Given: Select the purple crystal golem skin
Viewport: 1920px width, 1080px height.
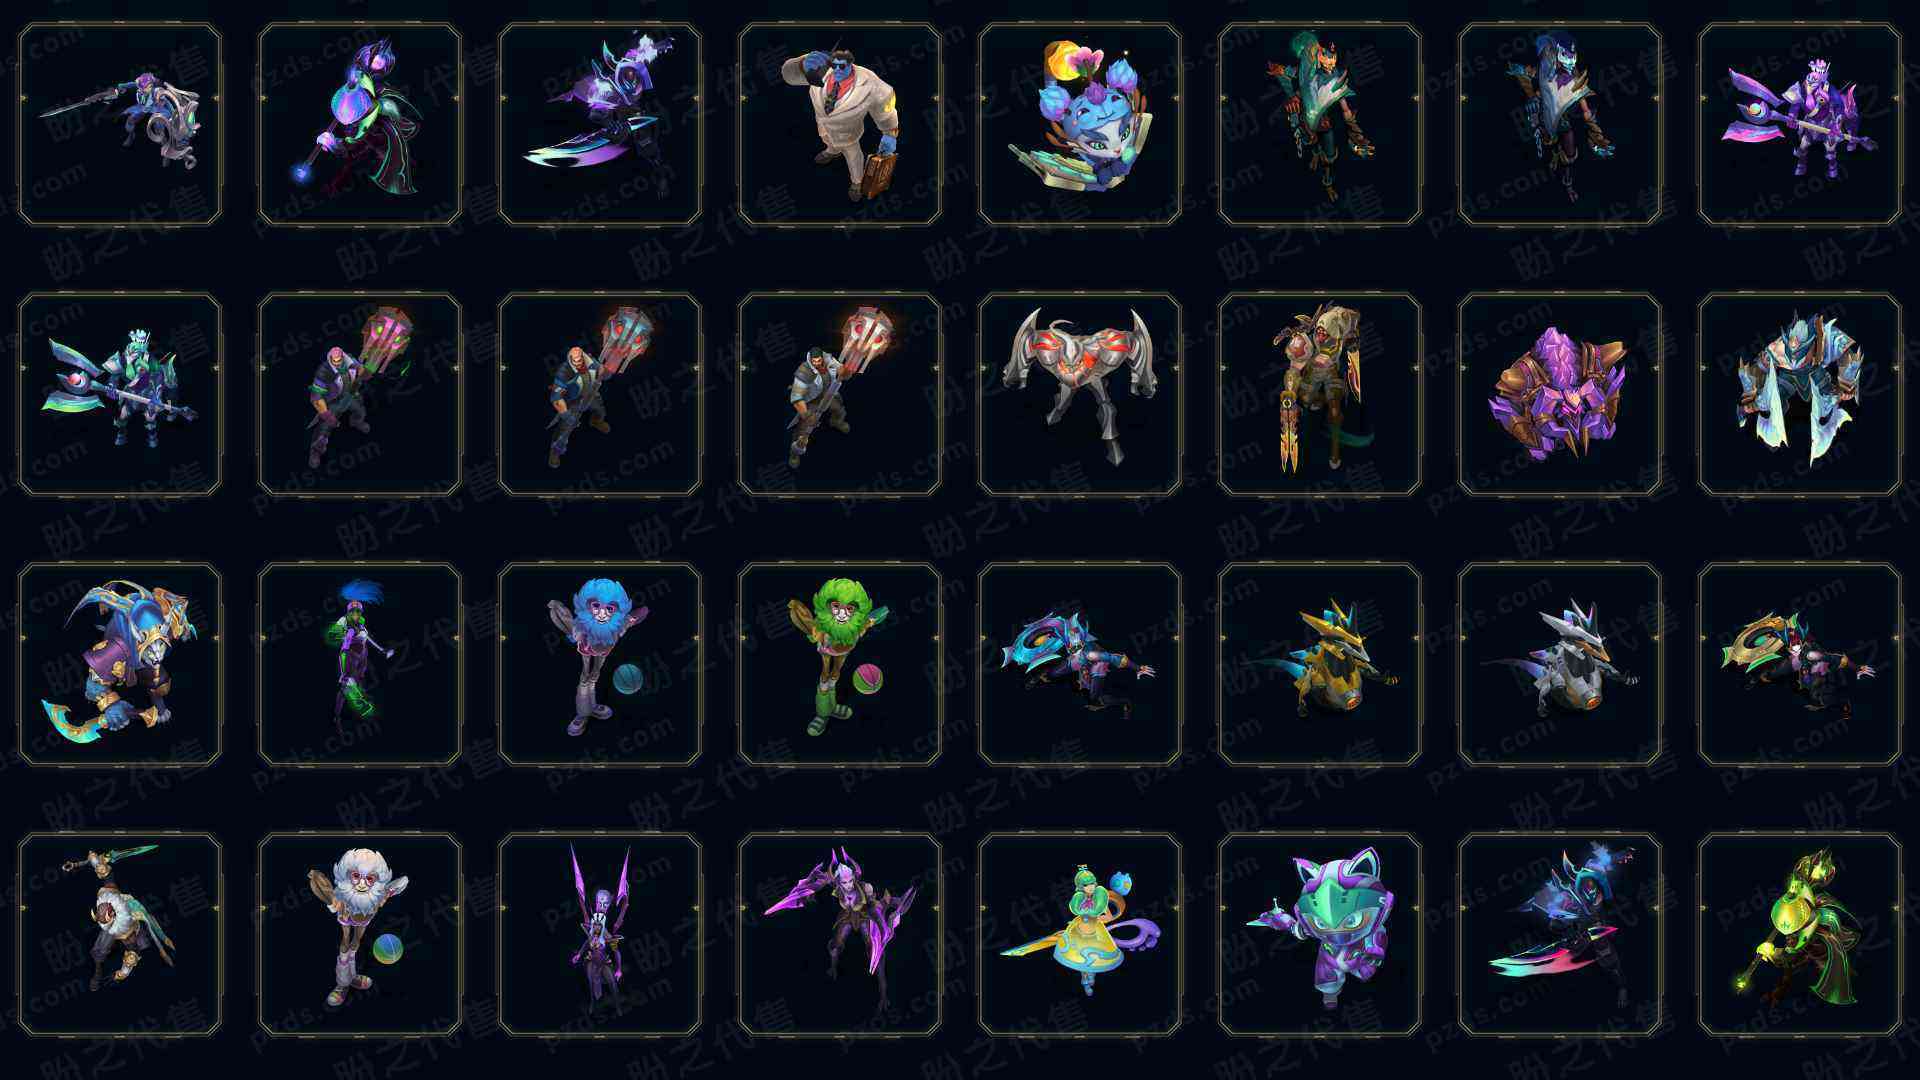Looking at the screenshot, I should (x=1560, y=394).
